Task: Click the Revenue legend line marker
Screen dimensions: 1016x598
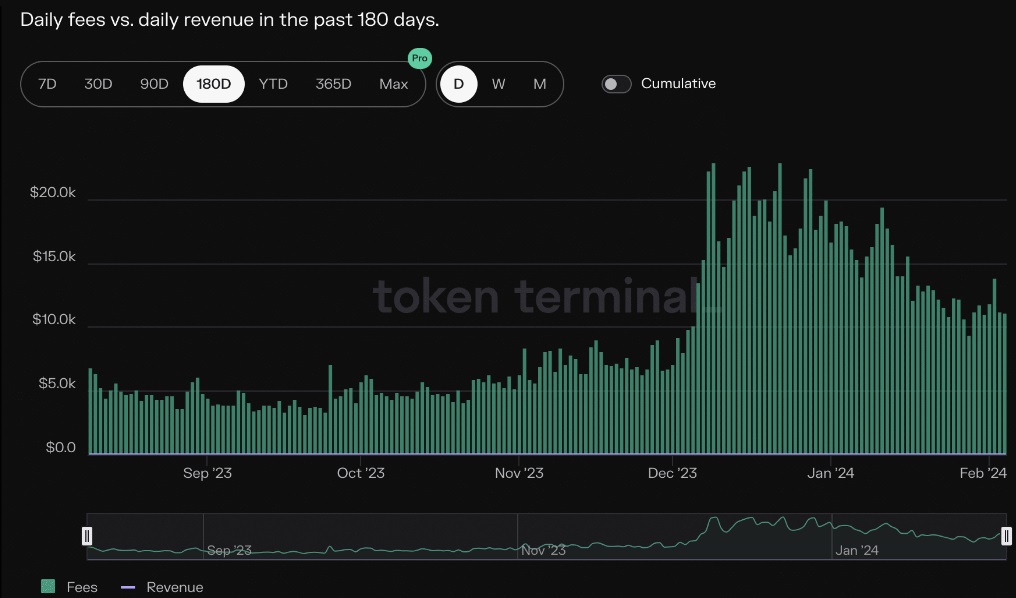Action: pyautogui.click(x=128, y=587)
